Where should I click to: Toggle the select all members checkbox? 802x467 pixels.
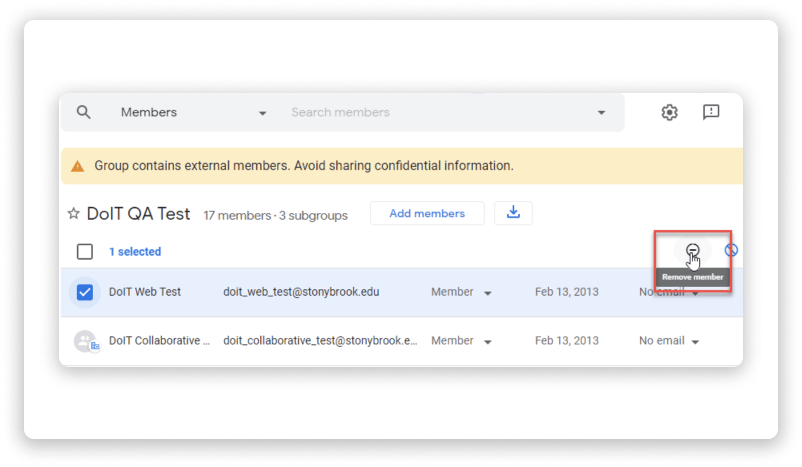pos(85,252)
